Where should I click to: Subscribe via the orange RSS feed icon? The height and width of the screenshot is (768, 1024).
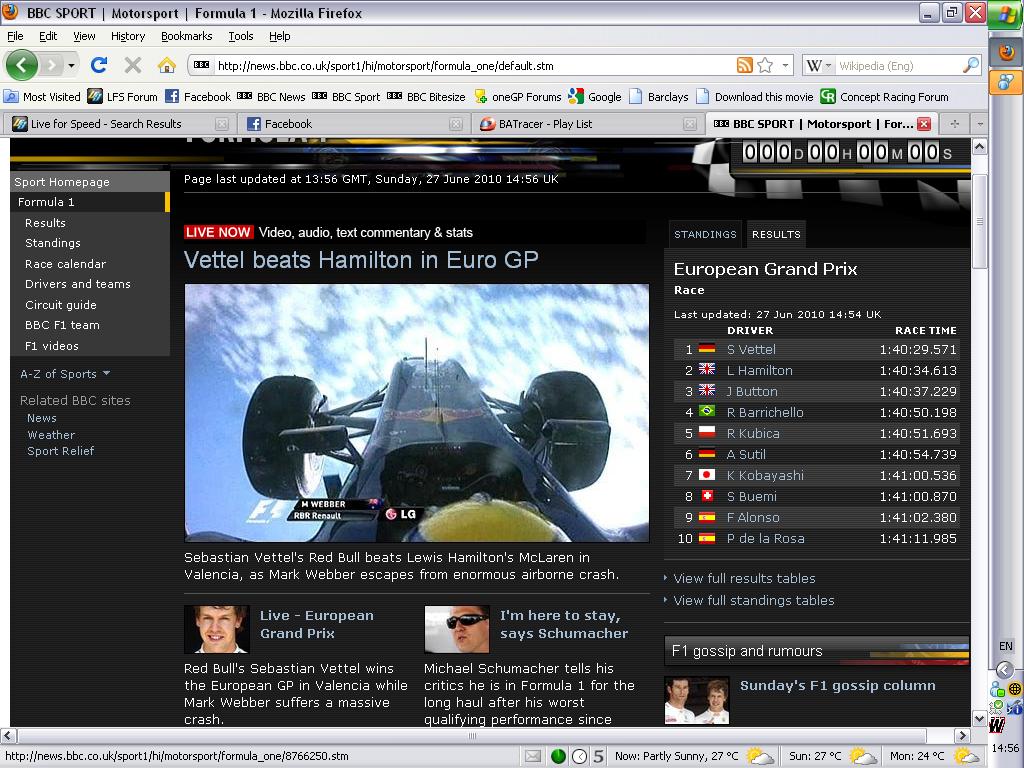[x=744, y=65]
